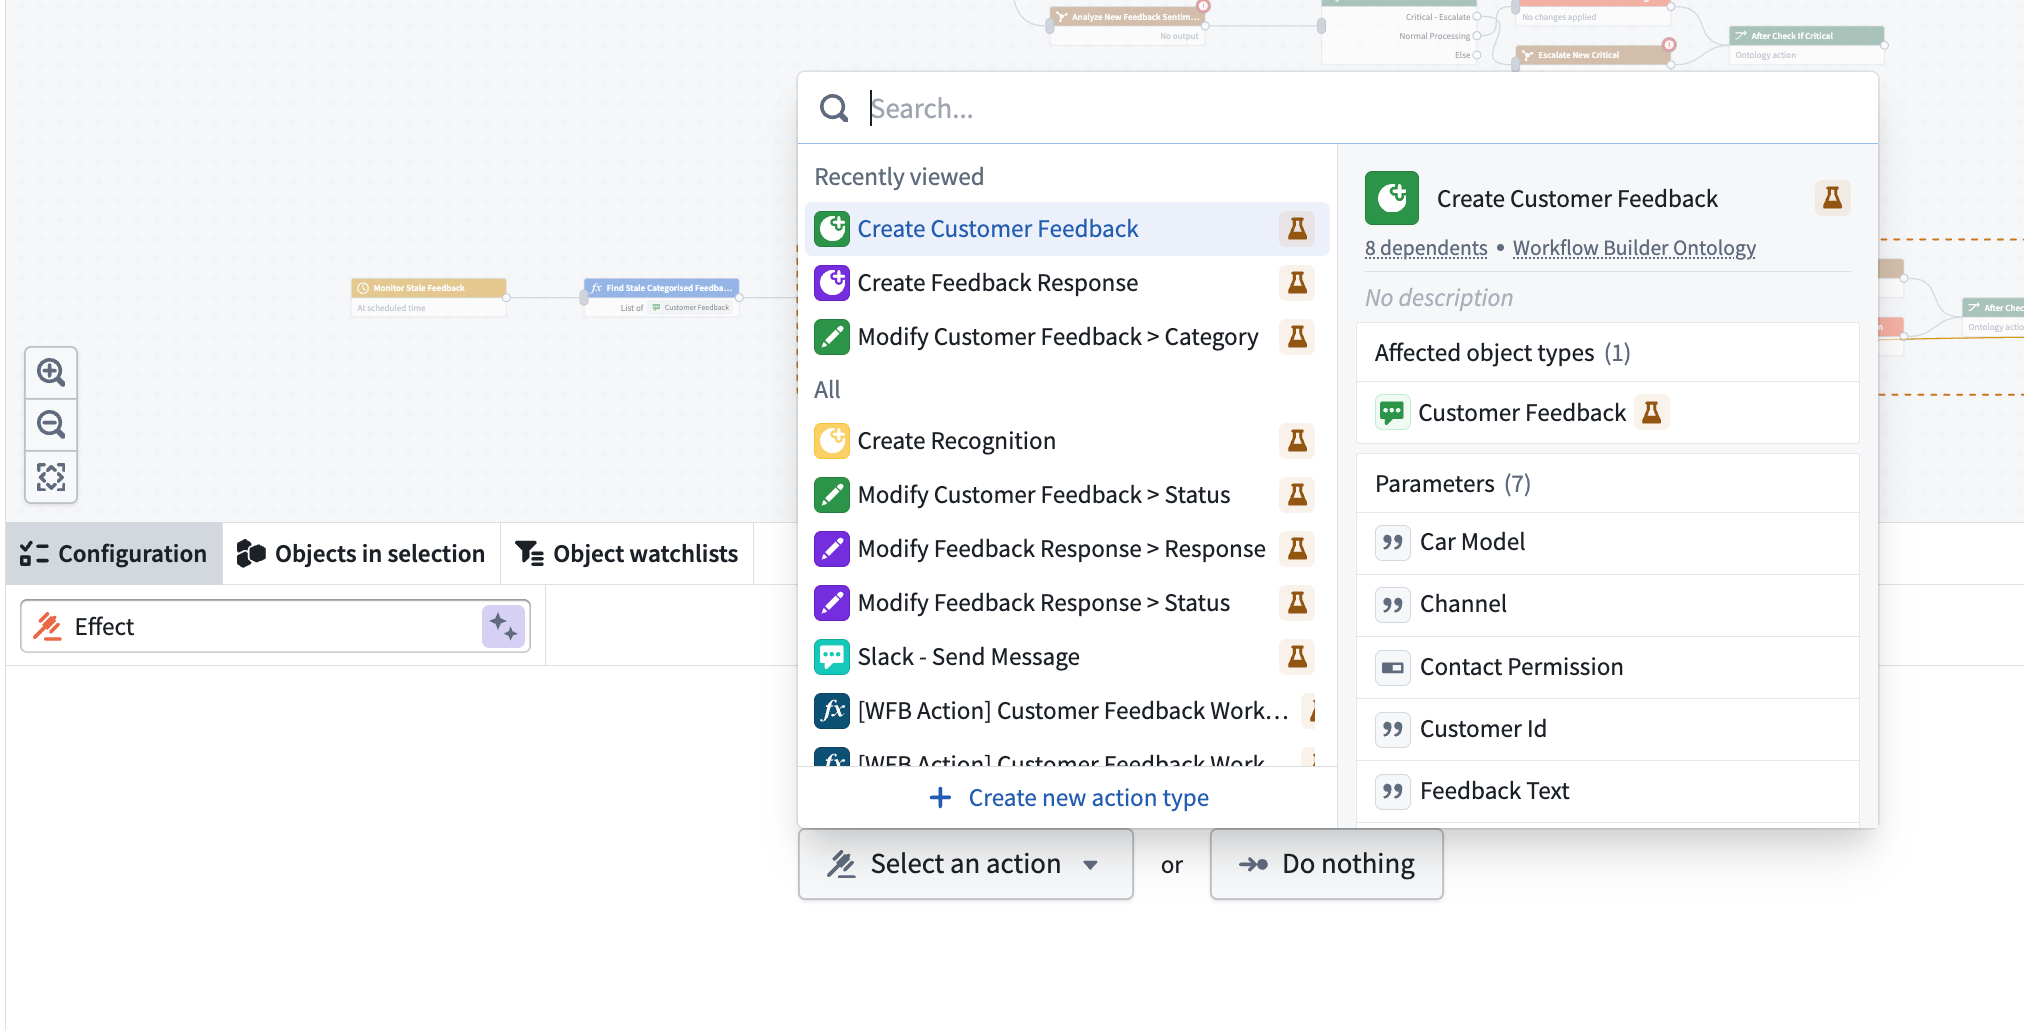The width and height of the screenshot is (2024, 1030).
Task: Click the flask icon beside Create Recognition
Action: click(1297, 441)
